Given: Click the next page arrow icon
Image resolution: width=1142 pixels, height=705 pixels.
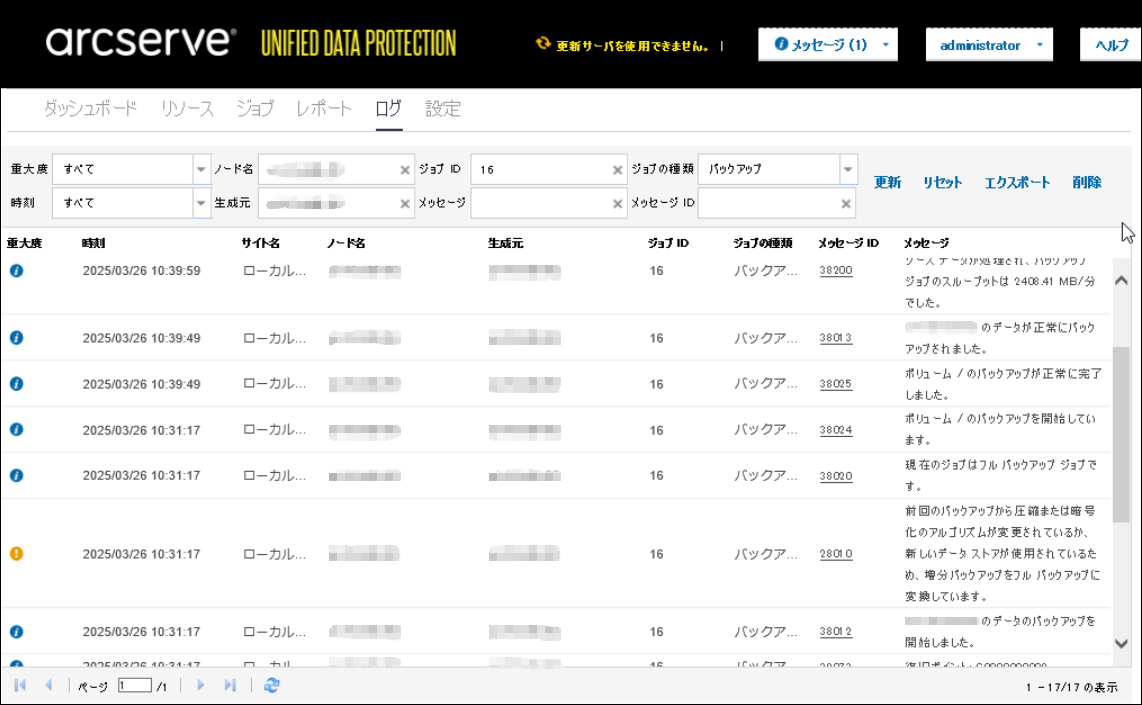Looking at the screenshot, I should [x=200, y=685].
